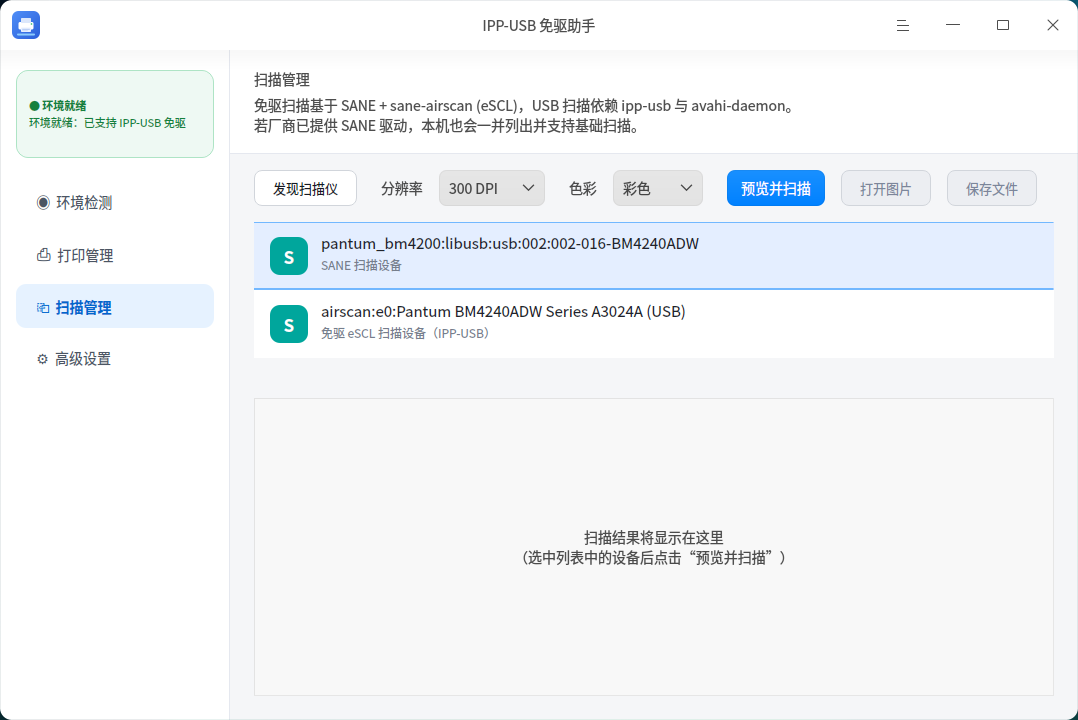
Task: Open the 300 DPI resolution dropdown
Action: (492, 188)
